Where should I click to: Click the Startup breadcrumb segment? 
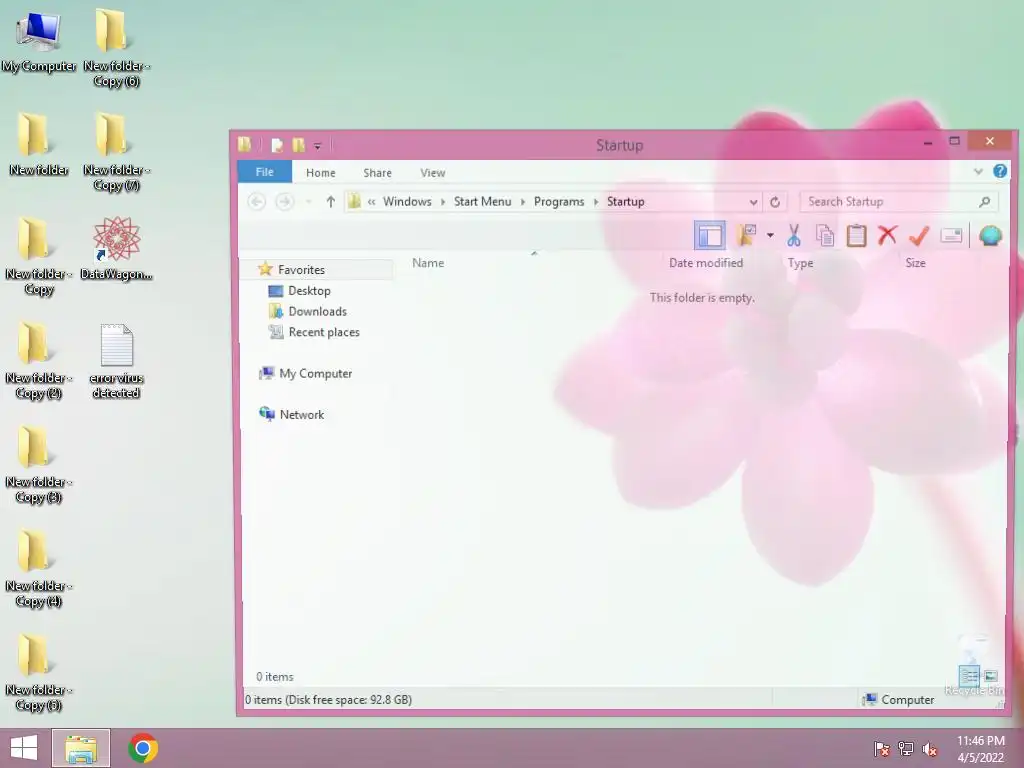[x=626, y=201]
